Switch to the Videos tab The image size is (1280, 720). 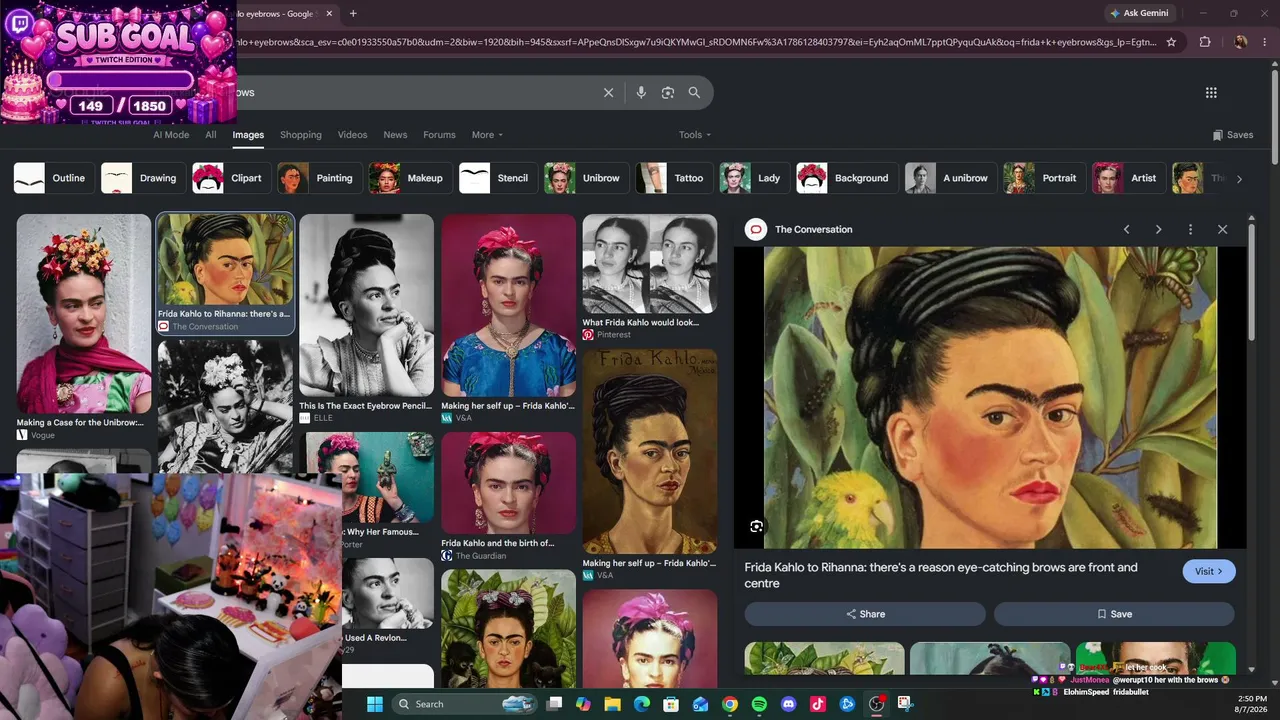tap(352, 135)
